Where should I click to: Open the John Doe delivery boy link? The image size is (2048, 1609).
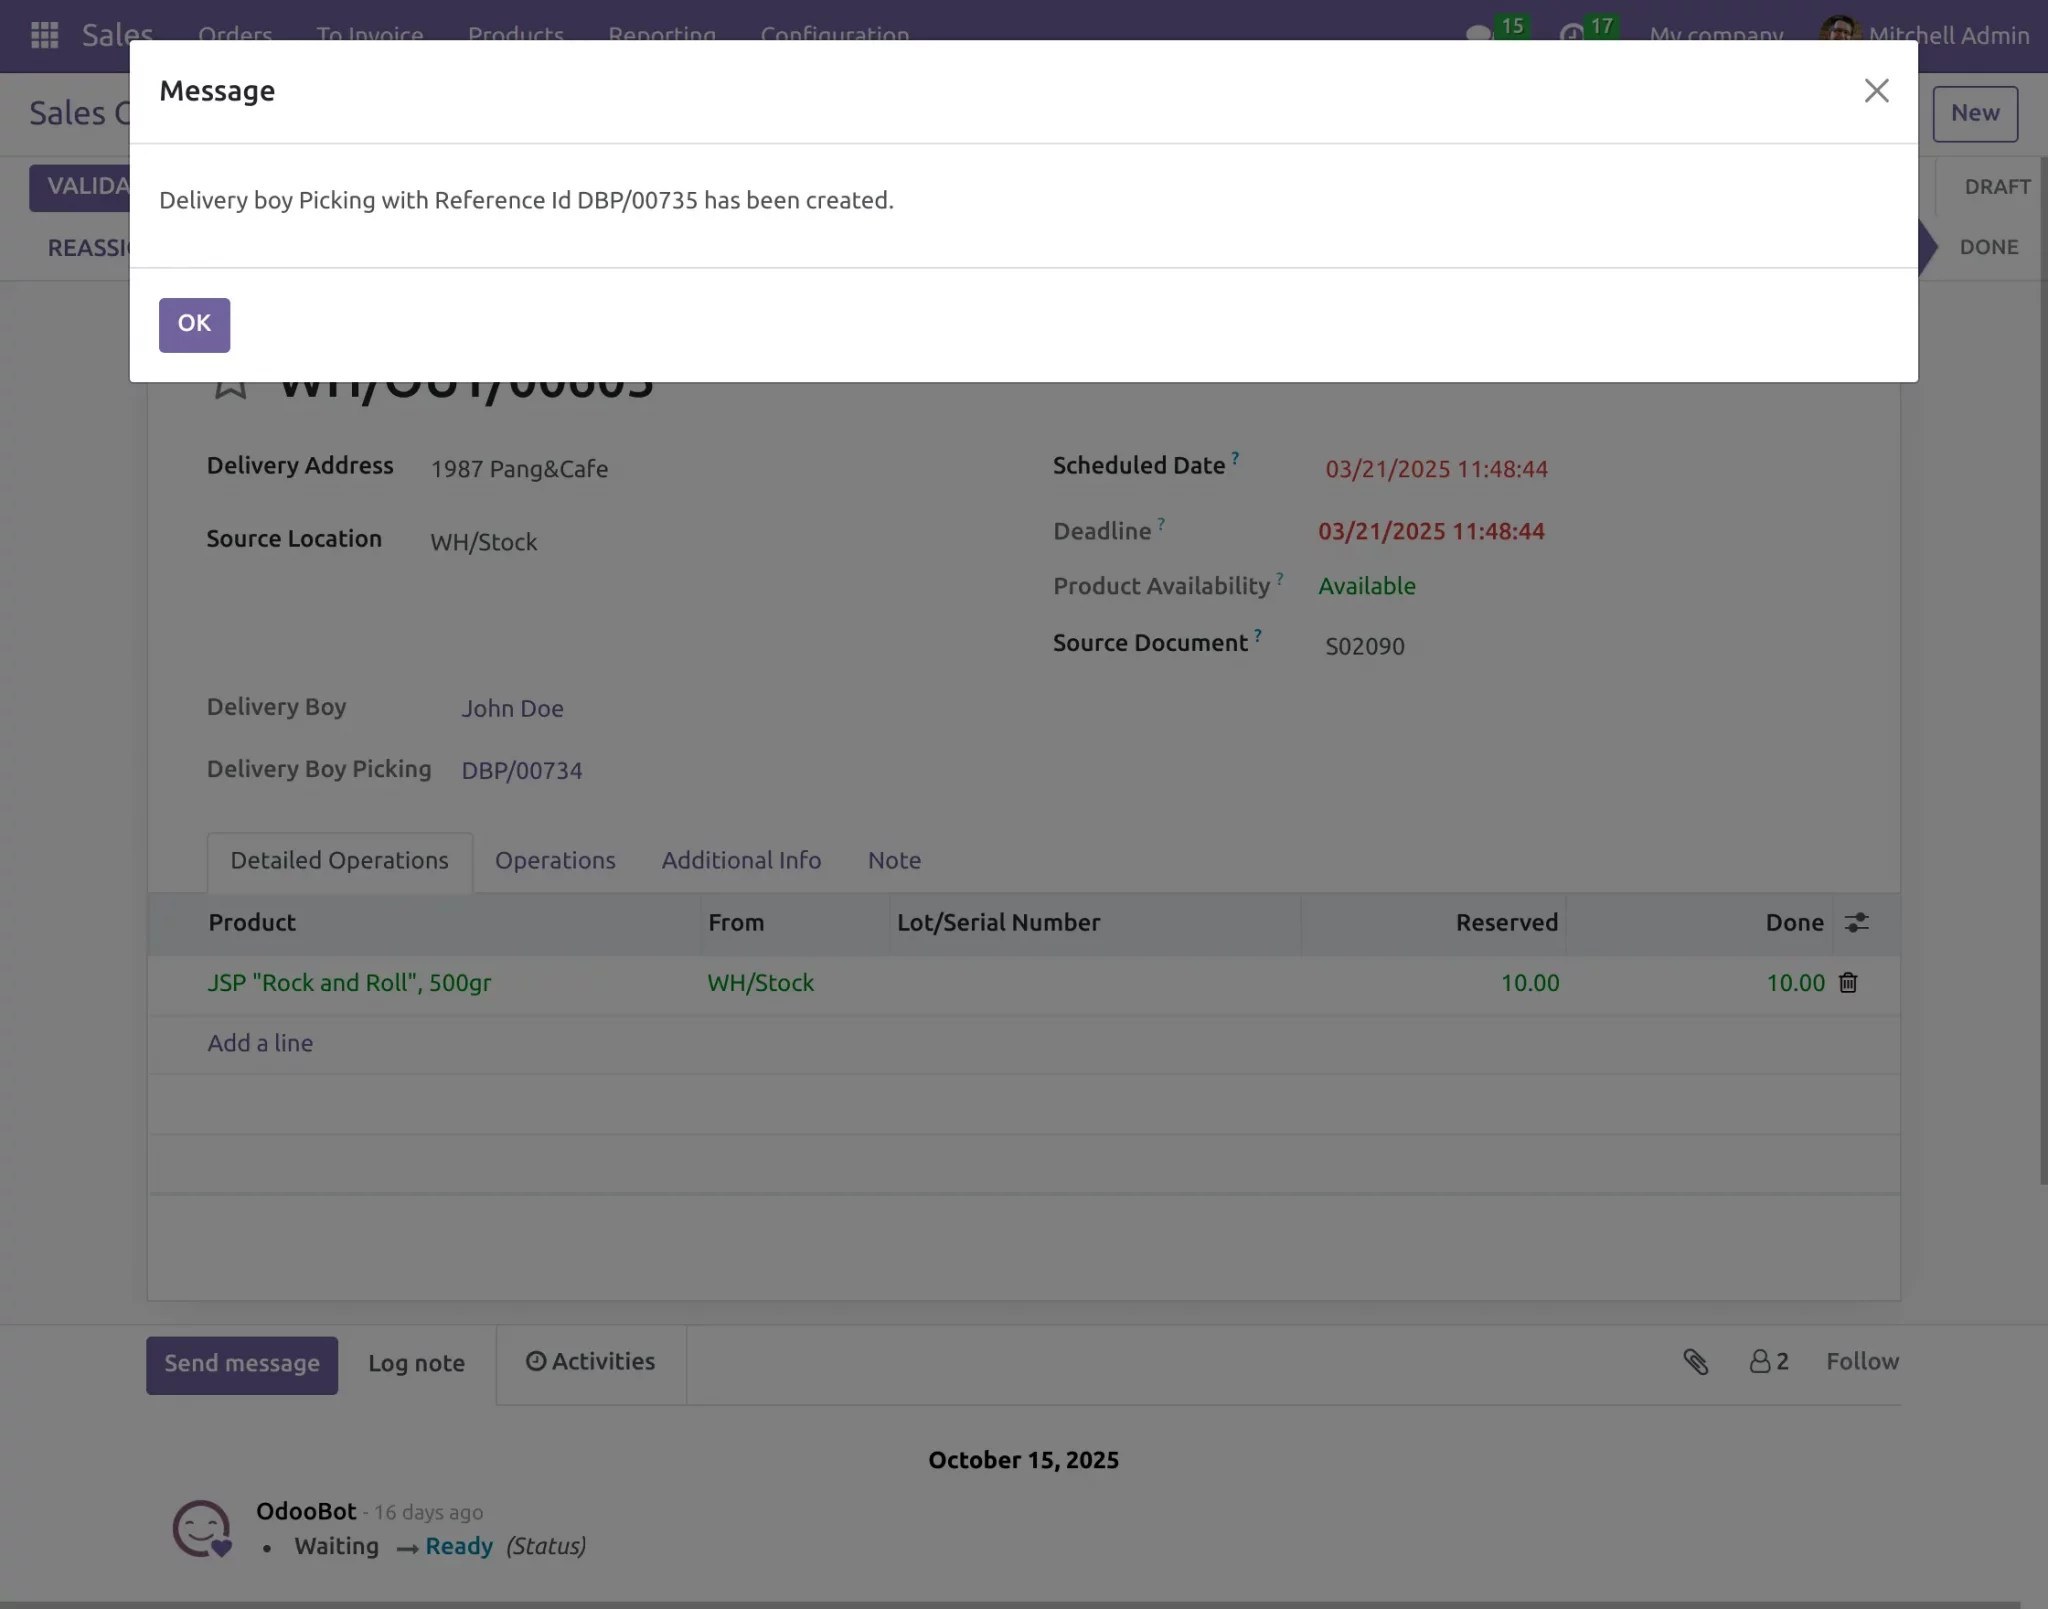click(x=512, y=709)
